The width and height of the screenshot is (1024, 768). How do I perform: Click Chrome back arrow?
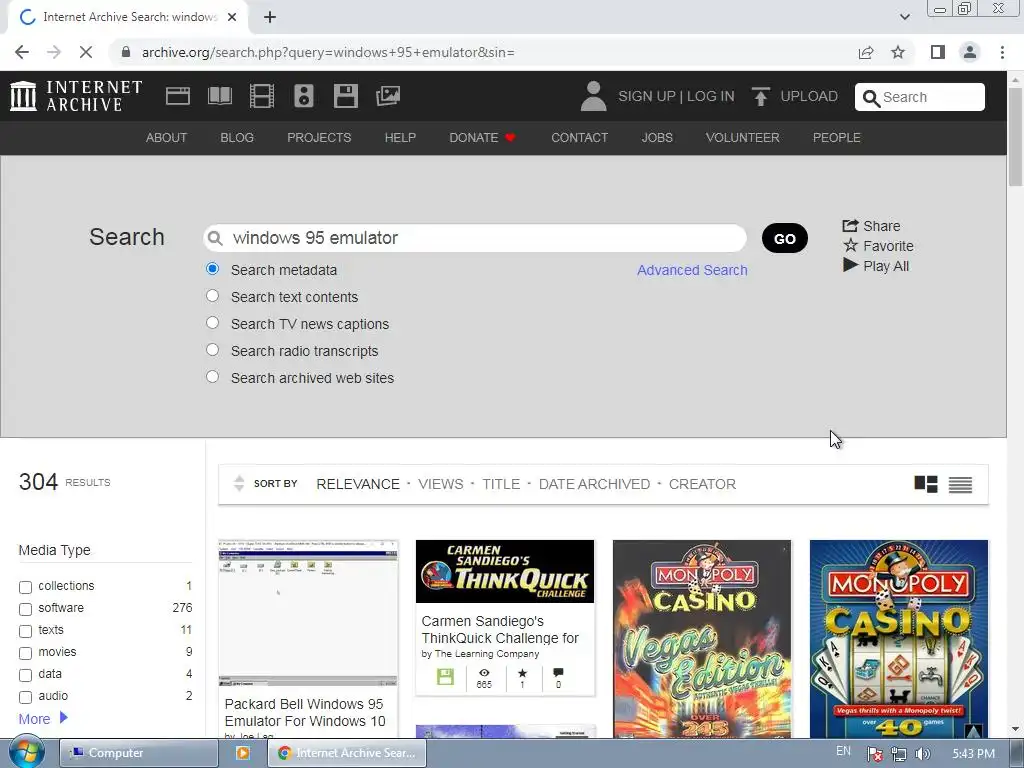(x=22, y=52)
